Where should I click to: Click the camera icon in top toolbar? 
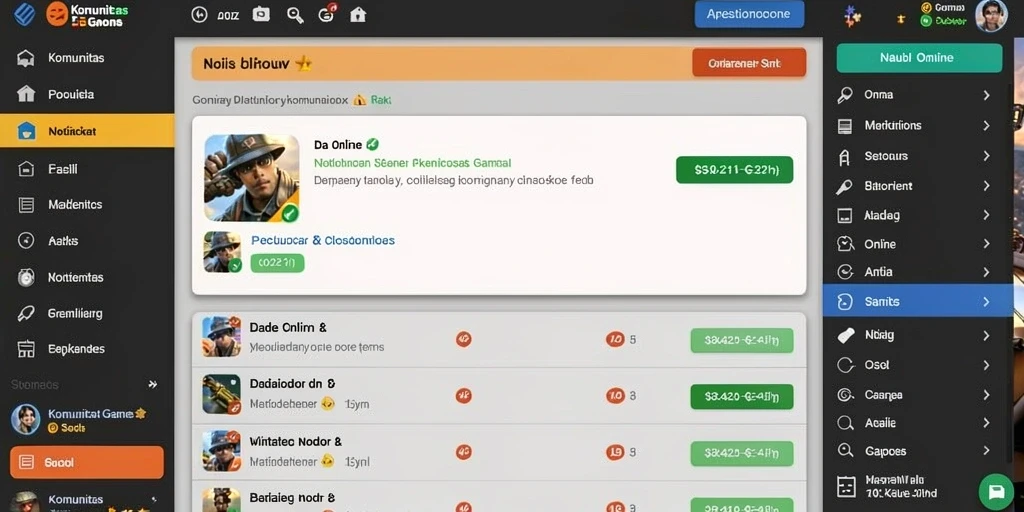tap(261, 14)
